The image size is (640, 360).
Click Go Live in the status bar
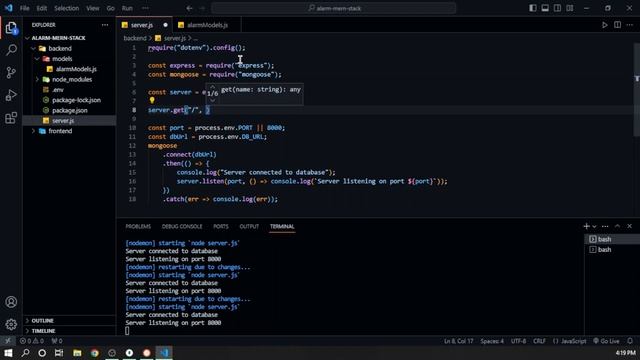click(x=607, y=341)
